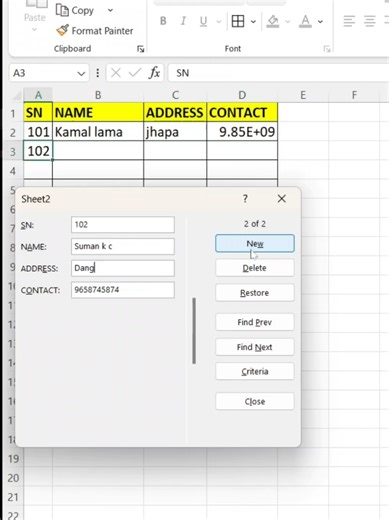The width and height of the screenshot is (389, 520).
Task: Select column F header
Action: pos(354,95)
